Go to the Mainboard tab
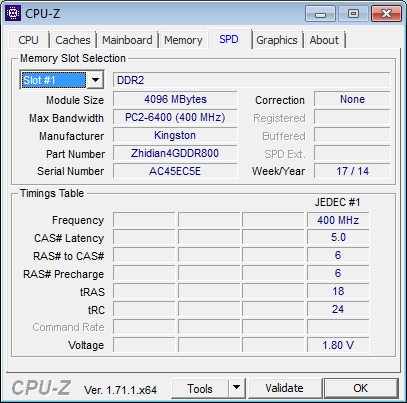Viewport: 407px width, 403px height. tap(127, 40)
